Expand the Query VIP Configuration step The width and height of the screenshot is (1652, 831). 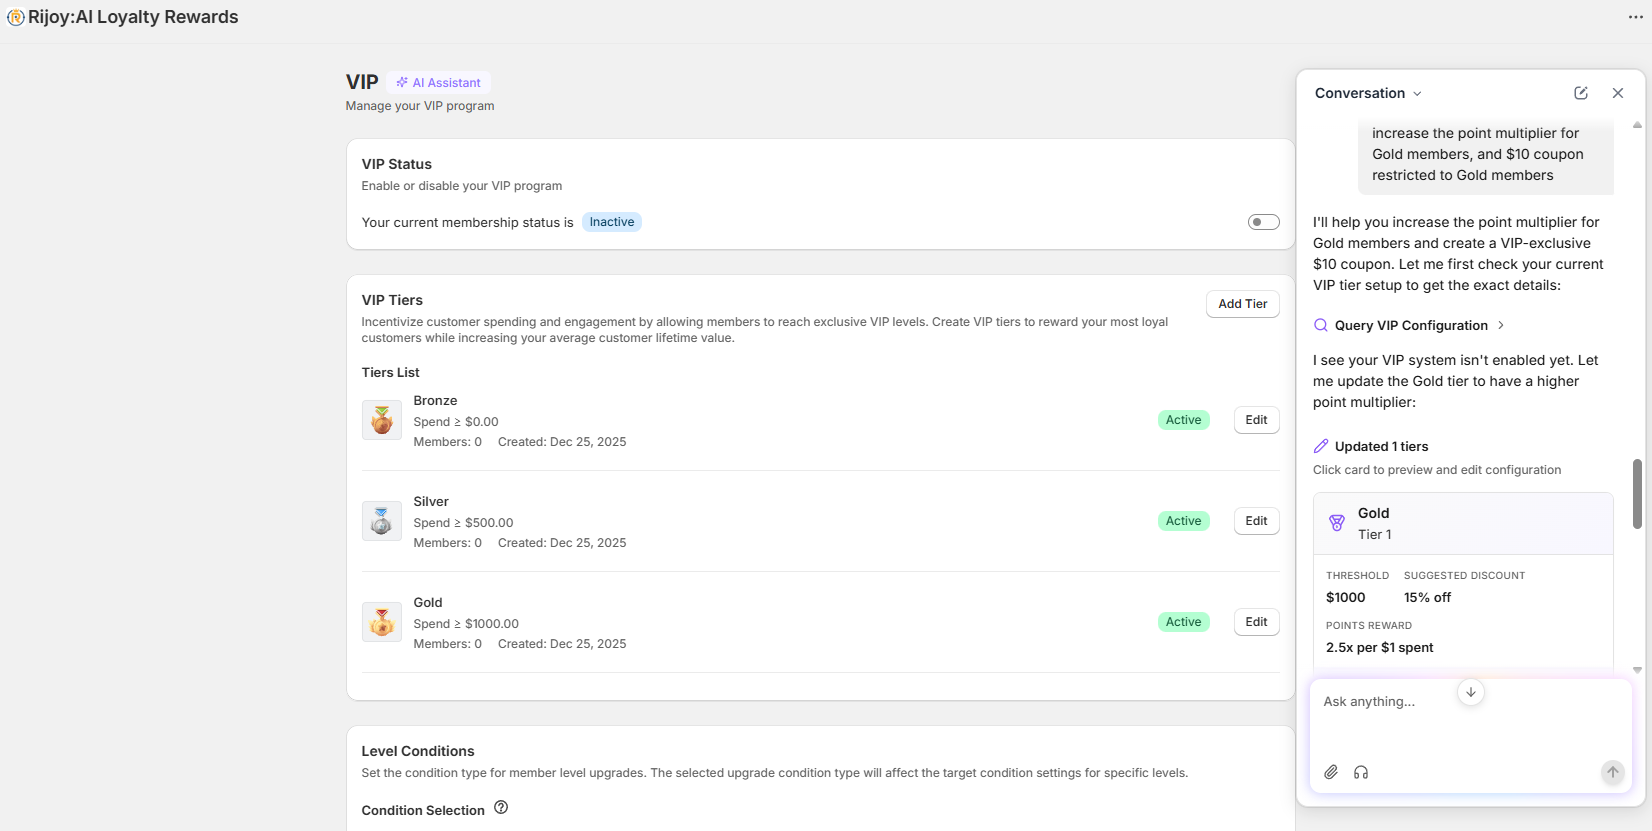click(1409, 325)
